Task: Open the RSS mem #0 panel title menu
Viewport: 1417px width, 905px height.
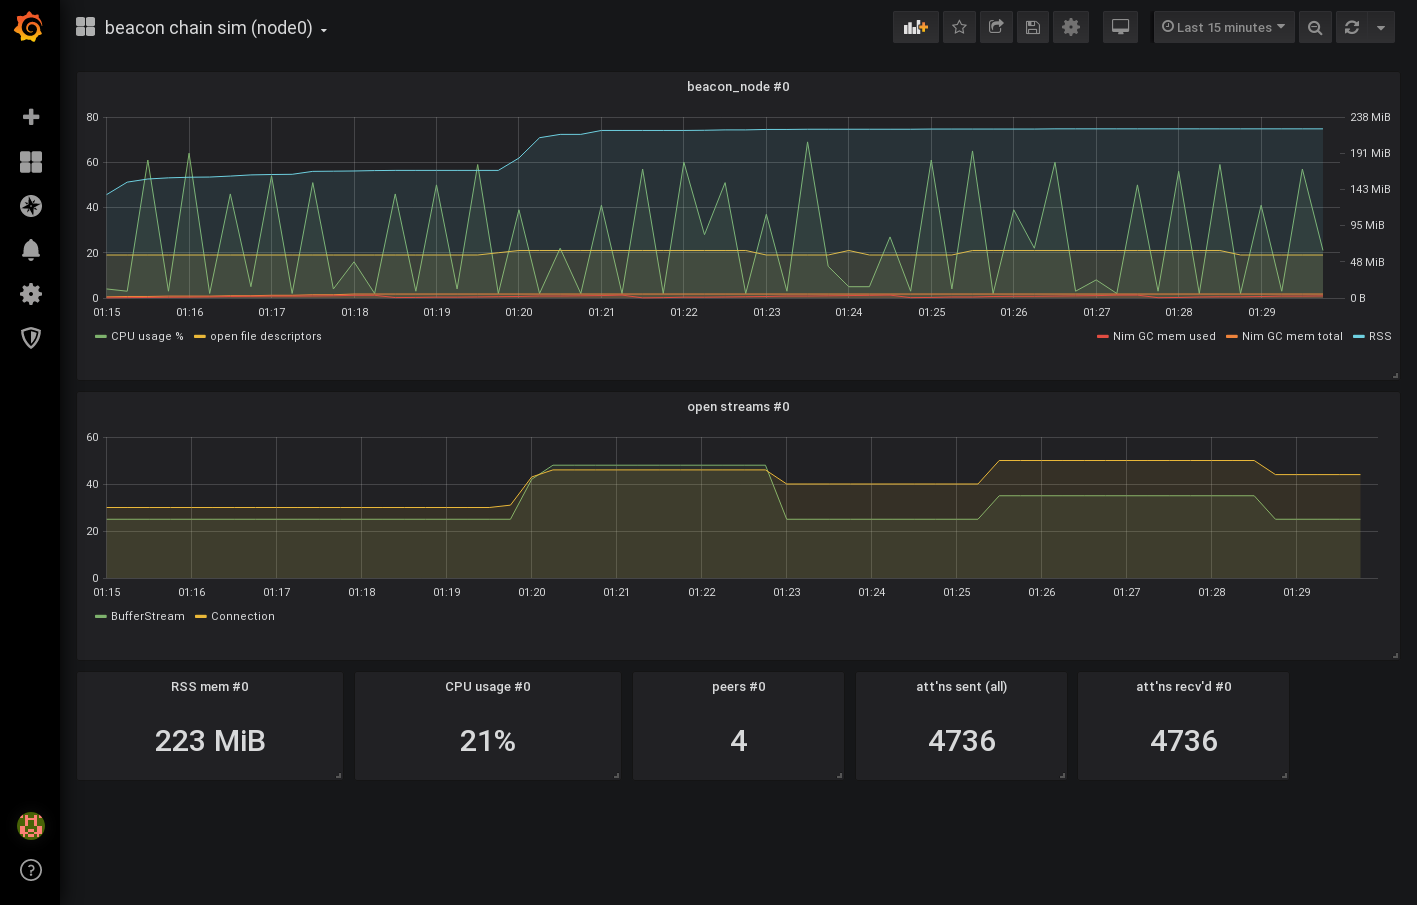Action: (x=210, y=687)
